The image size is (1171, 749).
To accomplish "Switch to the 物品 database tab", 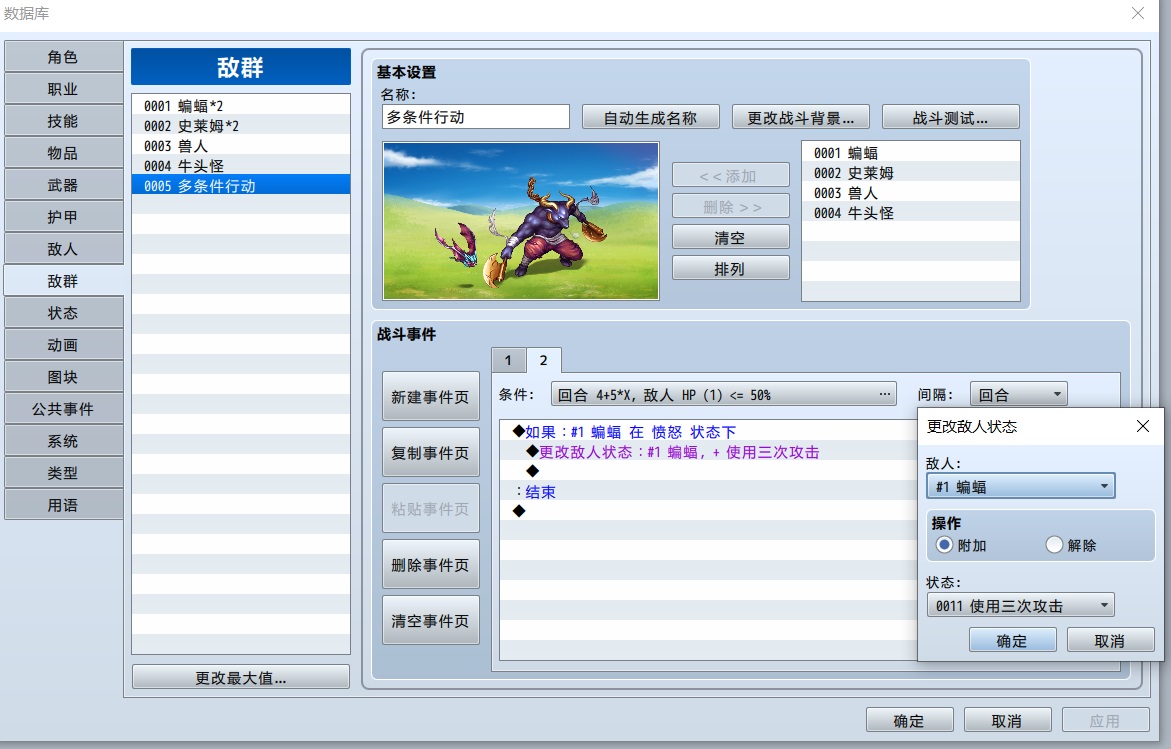I will click(63, 153).
